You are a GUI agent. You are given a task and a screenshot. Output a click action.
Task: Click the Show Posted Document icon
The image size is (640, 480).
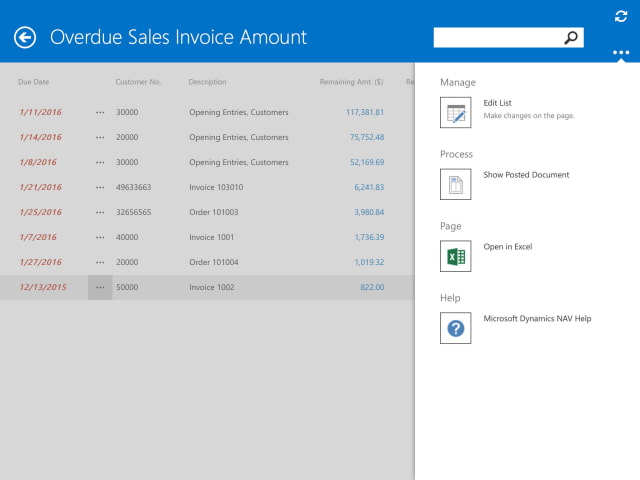click(x=455, y=184)
